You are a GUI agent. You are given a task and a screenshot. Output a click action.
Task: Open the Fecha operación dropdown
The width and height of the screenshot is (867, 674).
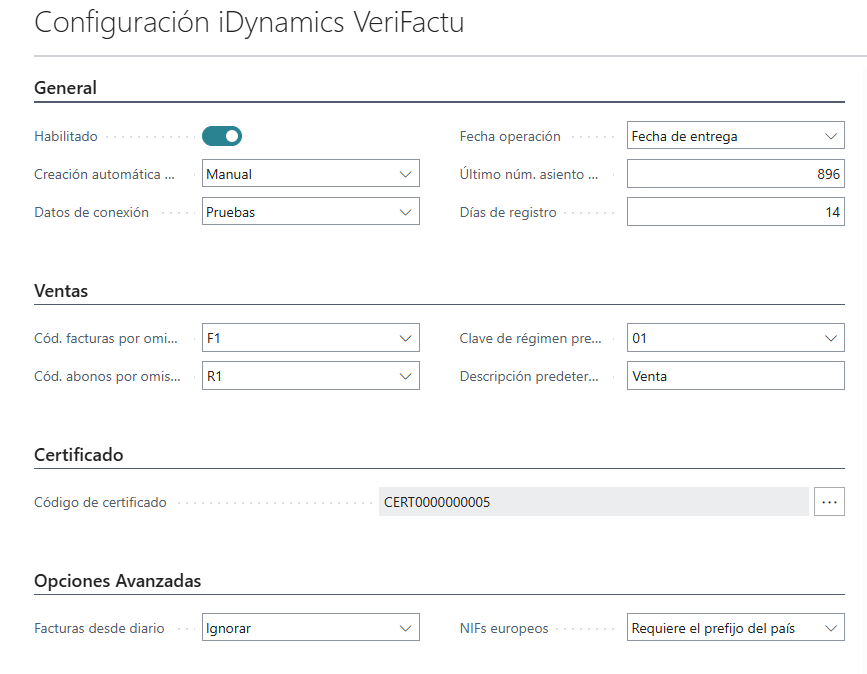(735, 136)
